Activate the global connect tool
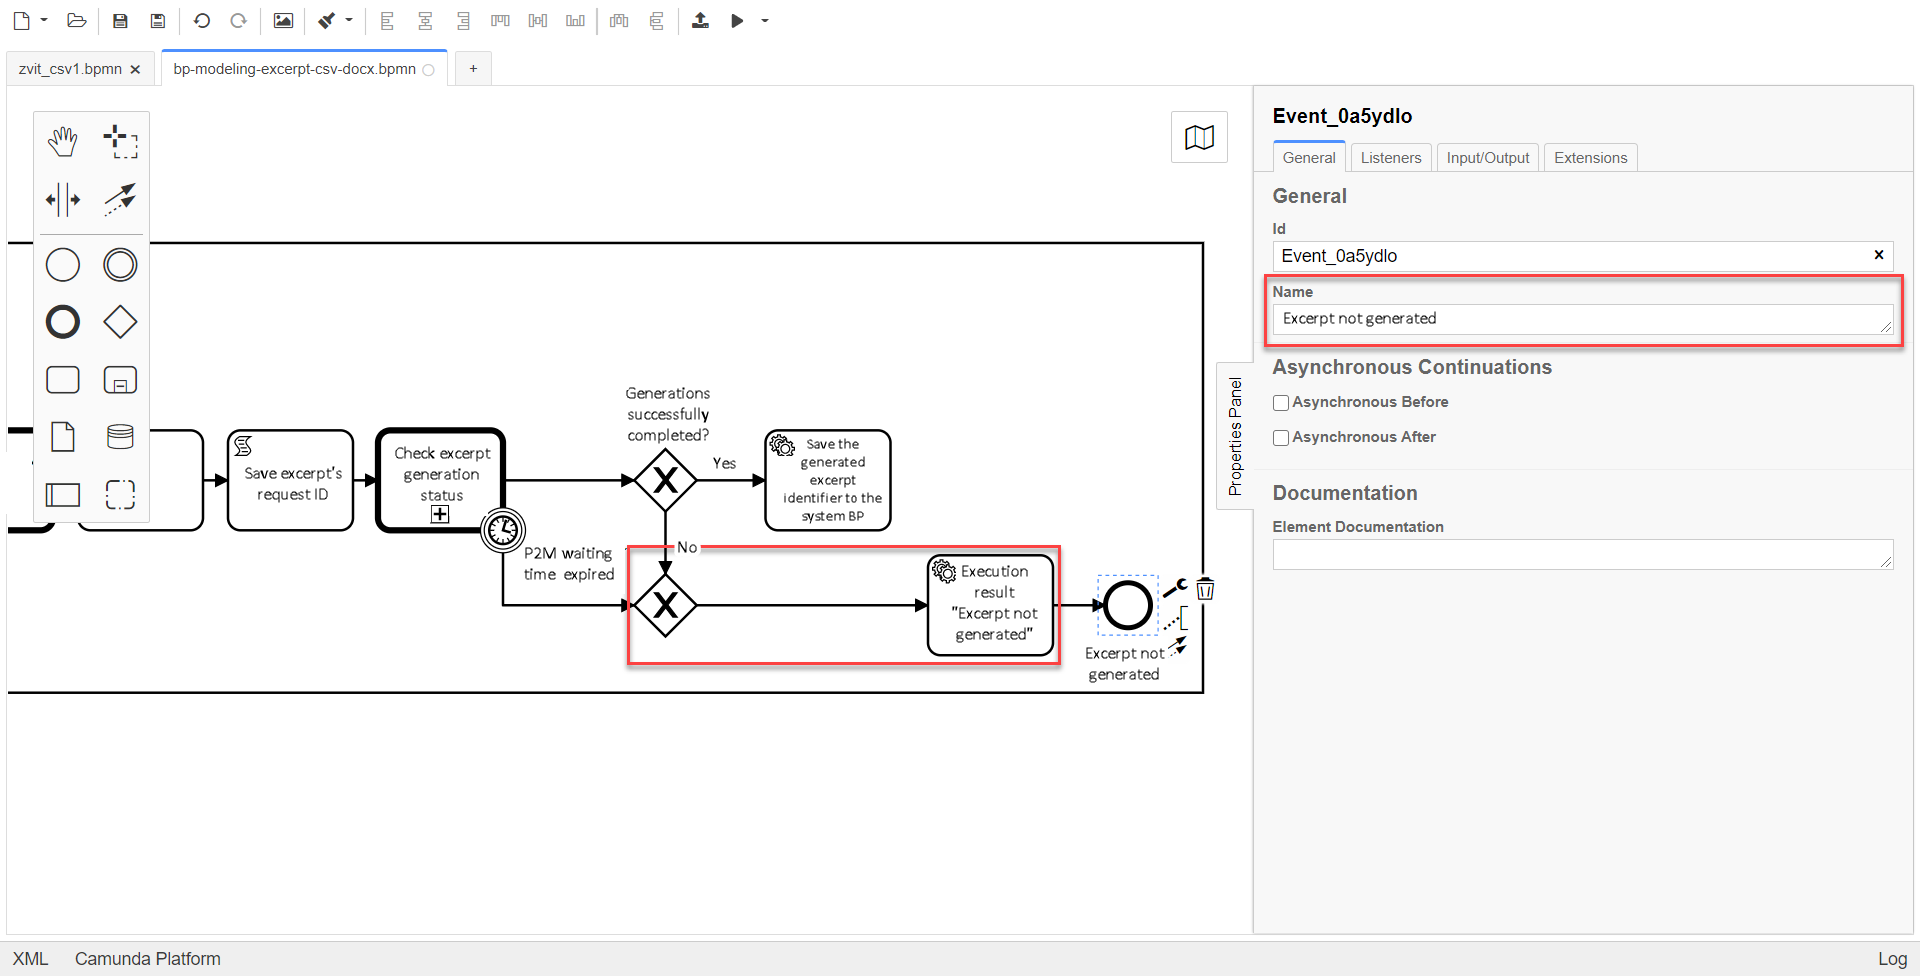 (120, 199)
